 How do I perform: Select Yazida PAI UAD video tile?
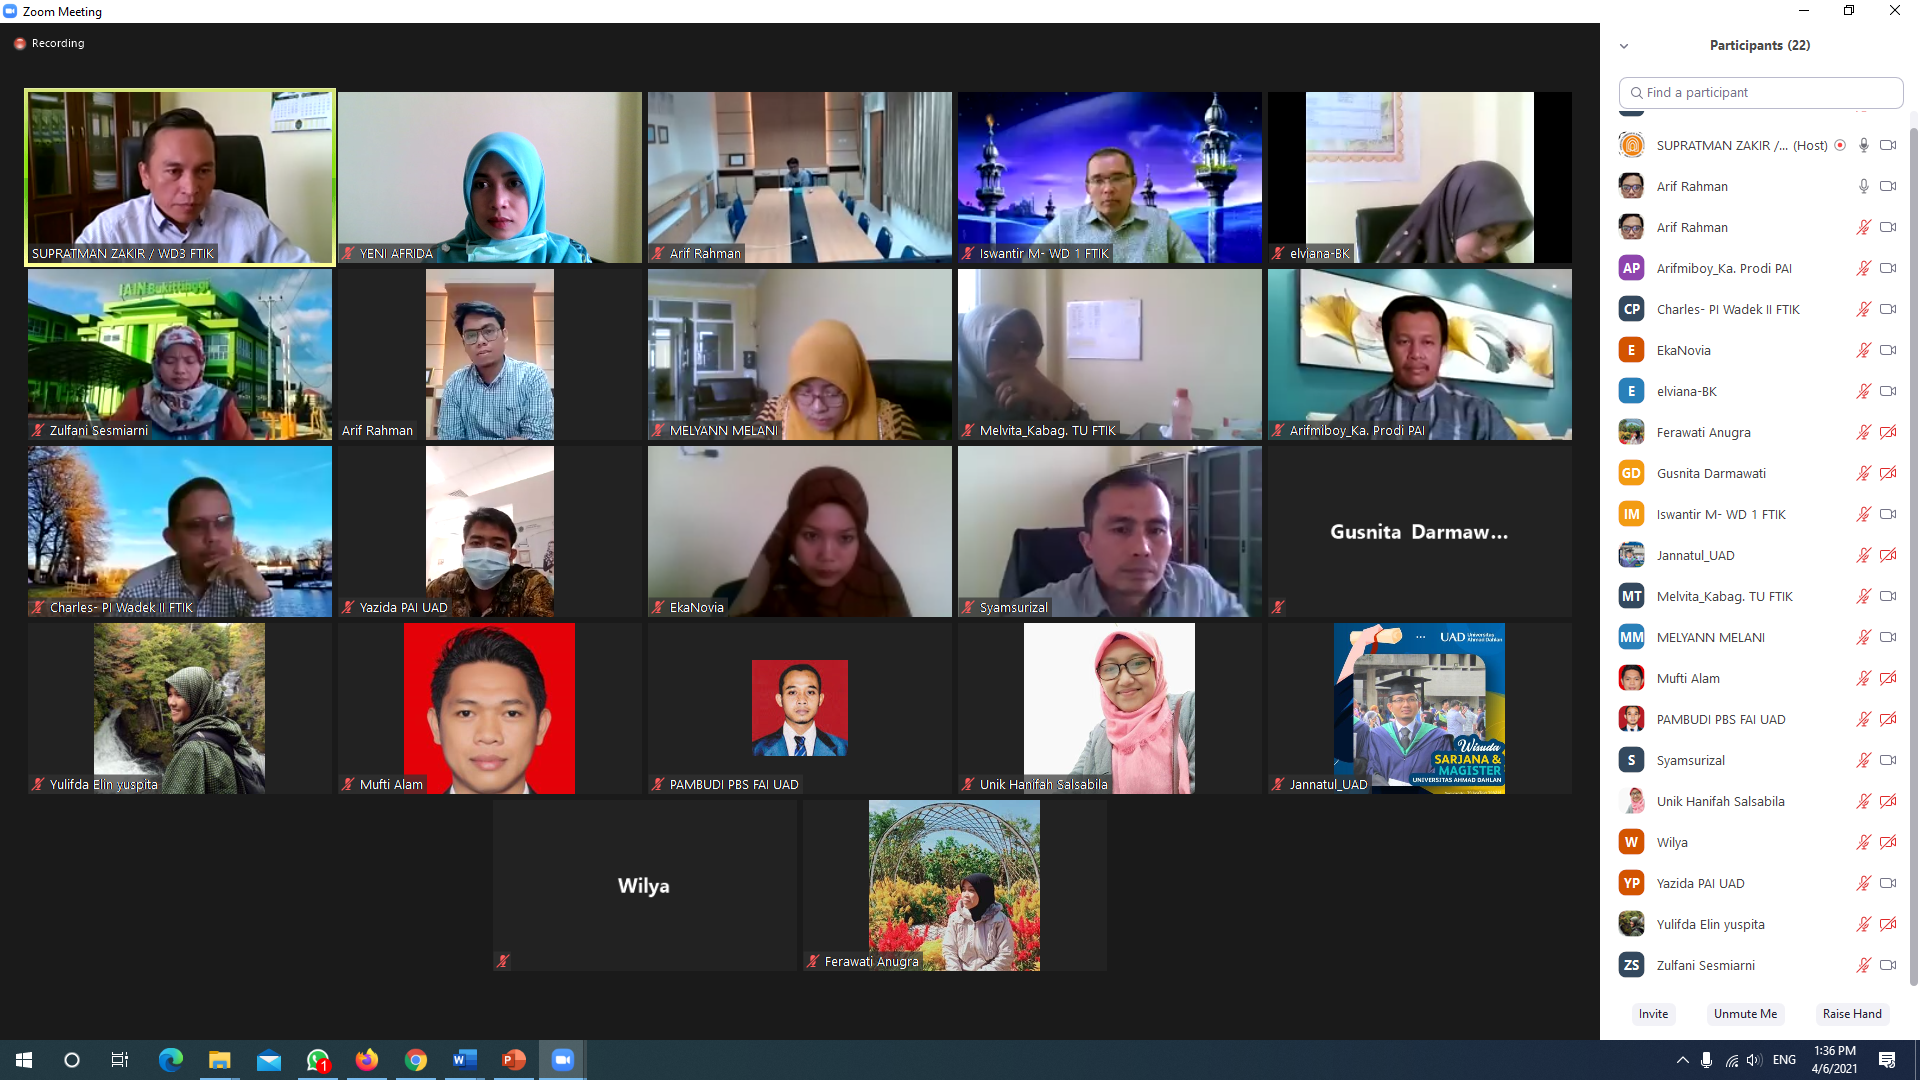tap(490, 531)
